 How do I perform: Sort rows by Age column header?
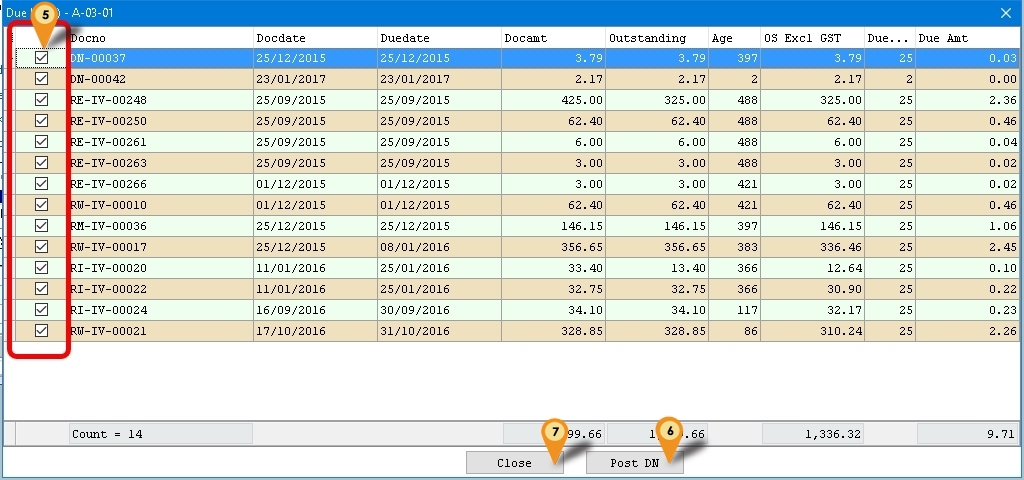pos(734,38)
